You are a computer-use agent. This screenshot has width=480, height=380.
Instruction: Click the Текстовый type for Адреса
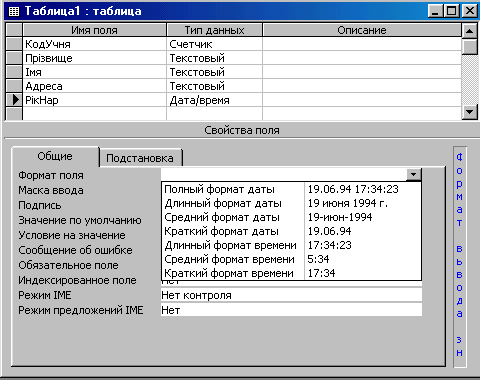[215, 86]
